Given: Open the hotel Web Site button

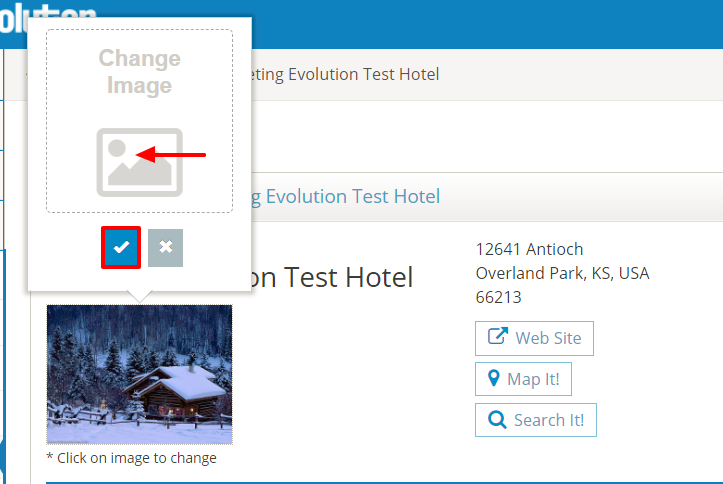Looking at the screenshot, I should (x=534, y=338).
